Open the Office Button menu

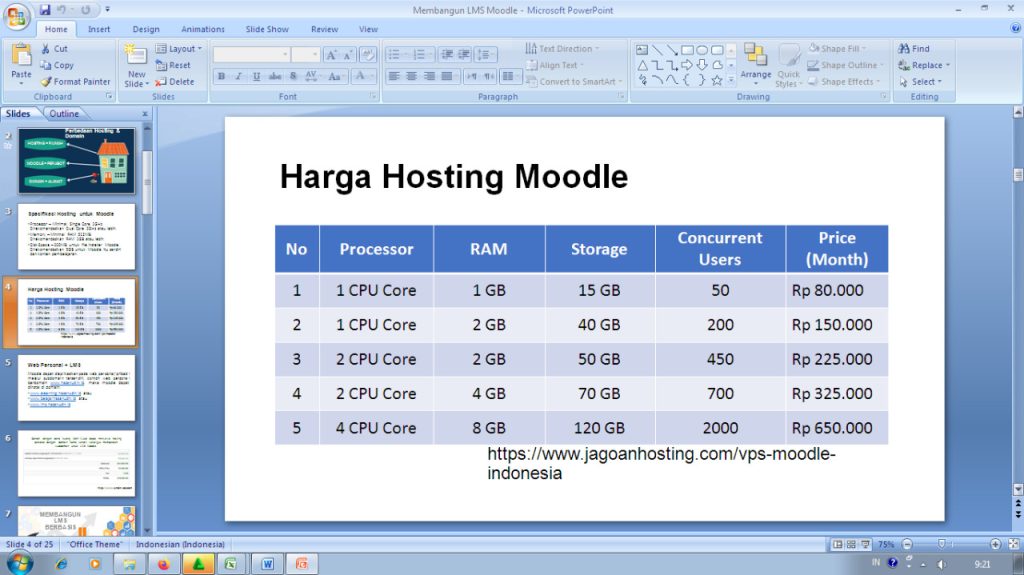click(x=17, y=17)
